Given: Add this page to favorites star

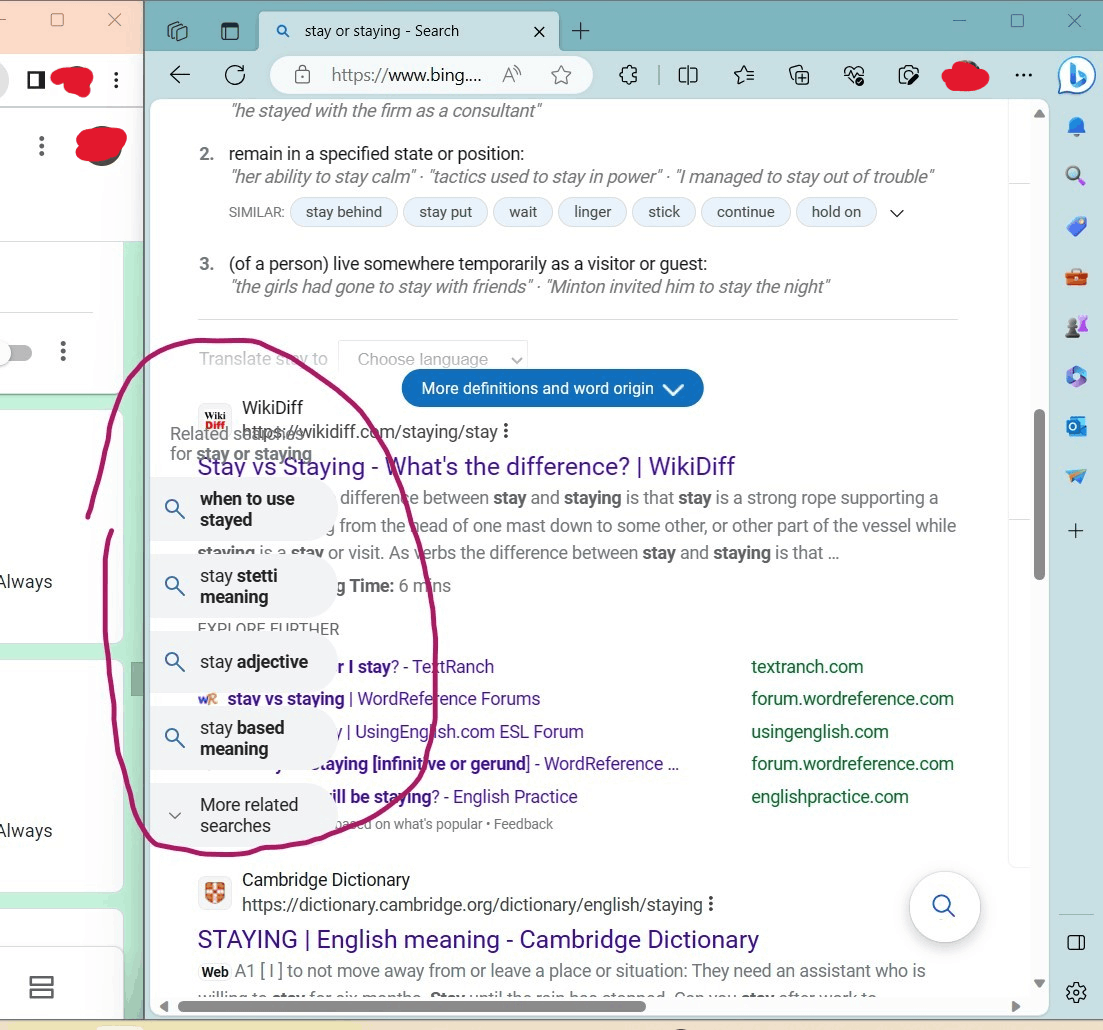Looking at the screenshot, I should [561, 75].
